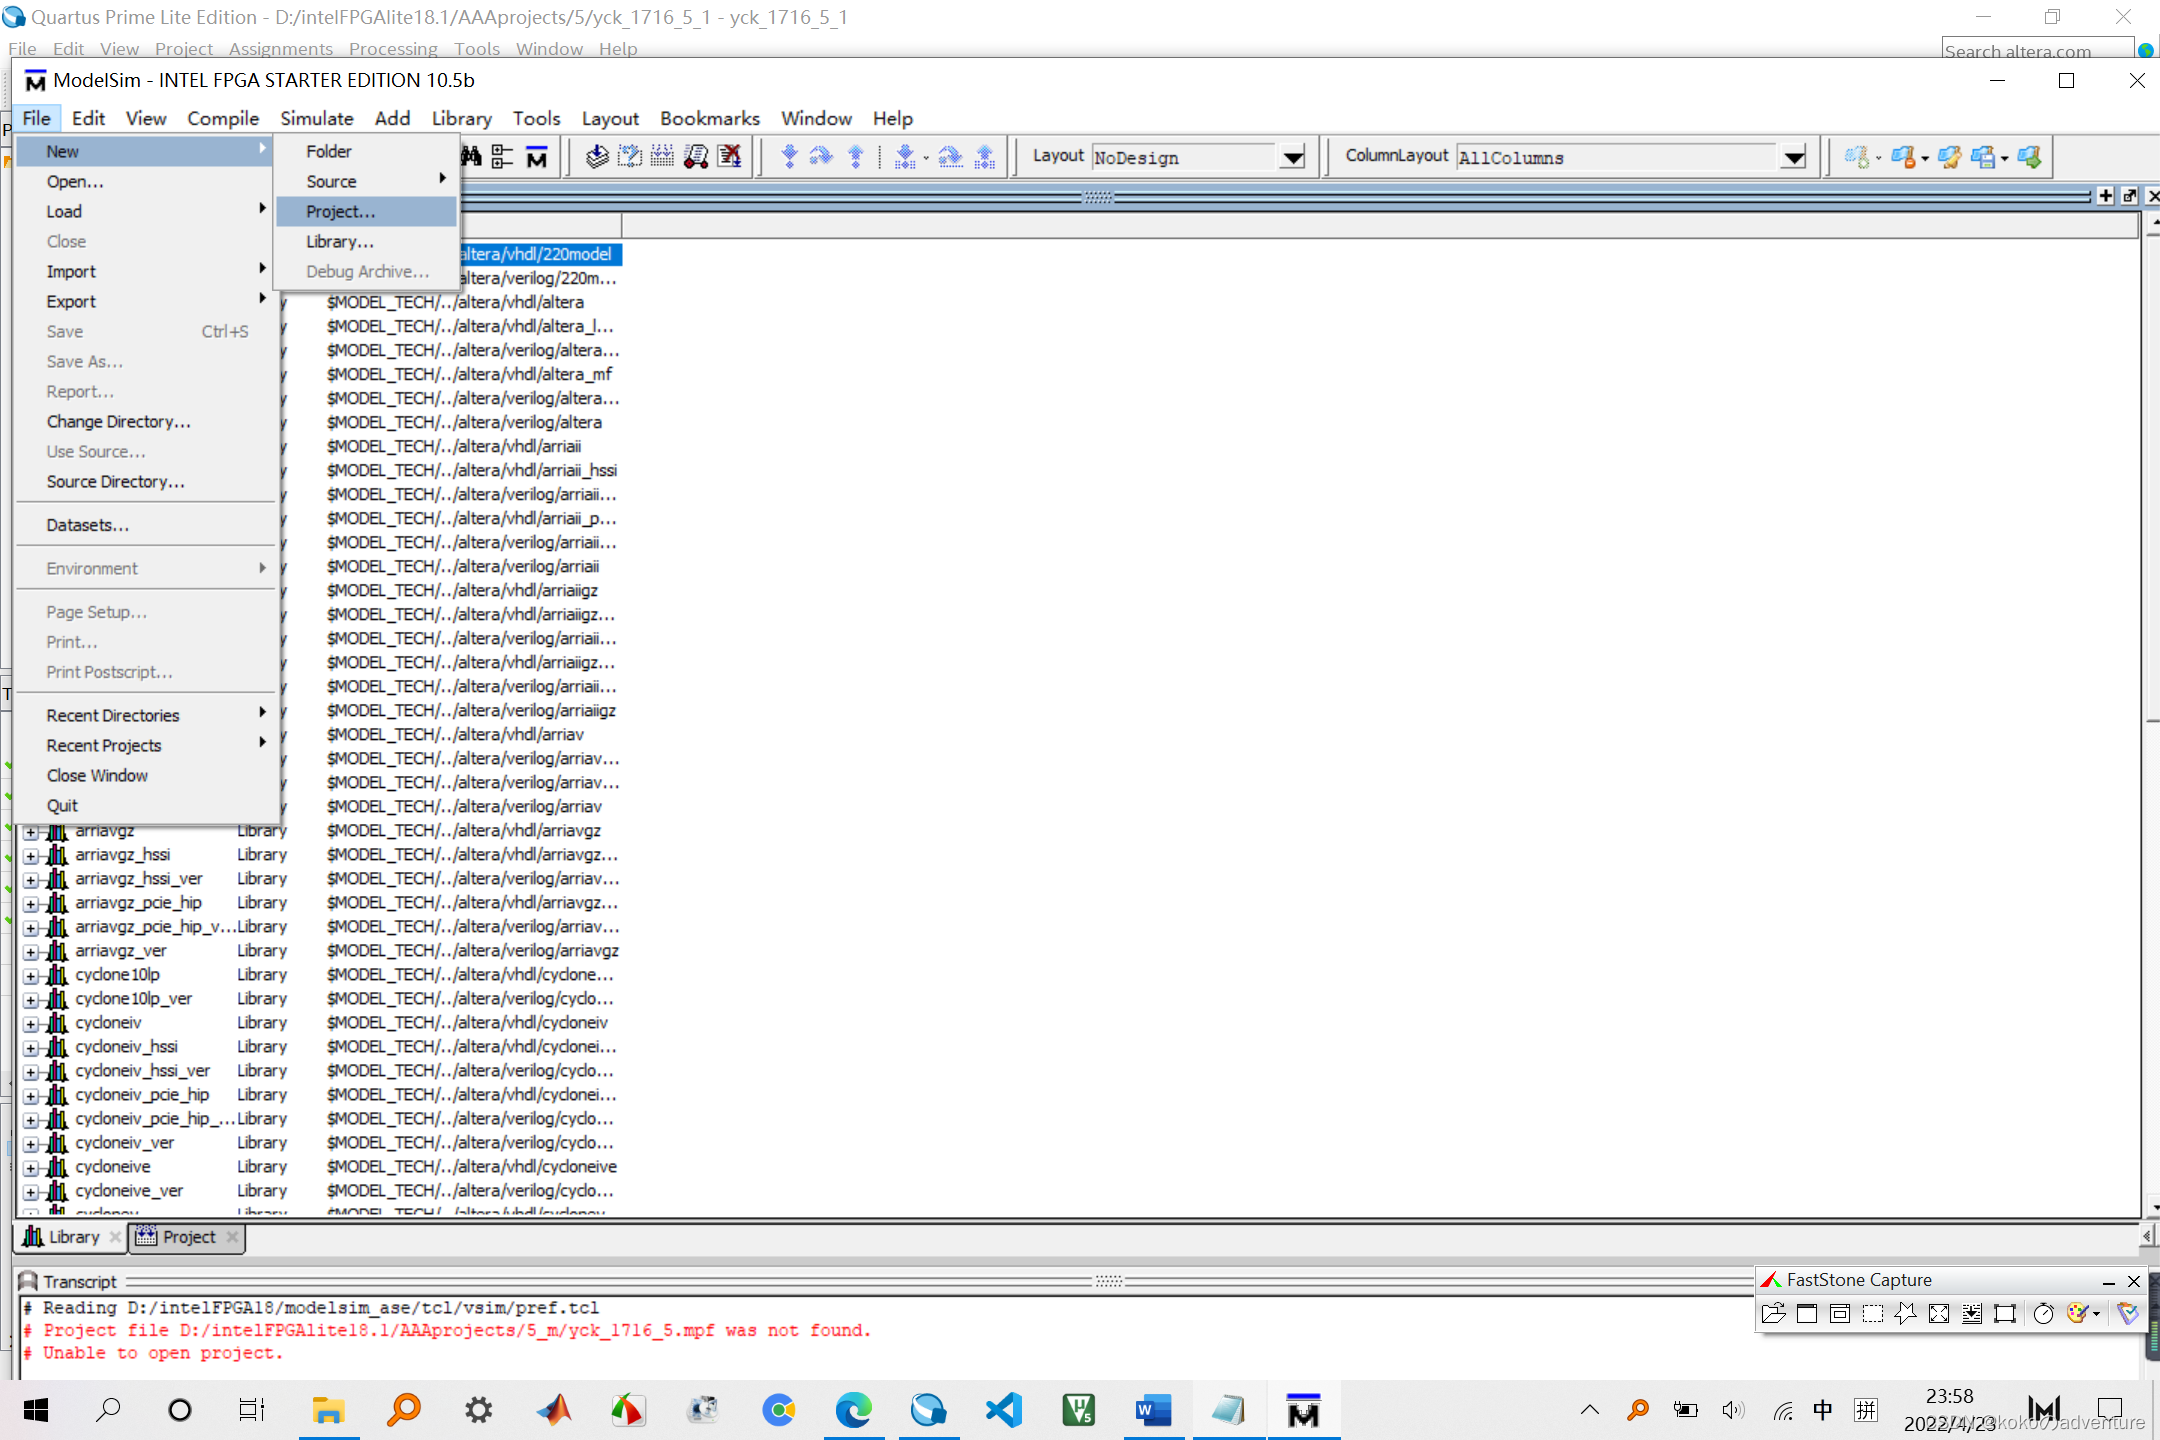The image size is (2160, 1440).
Task: Expand the arriavgz_ver library node
Action: 31,952
